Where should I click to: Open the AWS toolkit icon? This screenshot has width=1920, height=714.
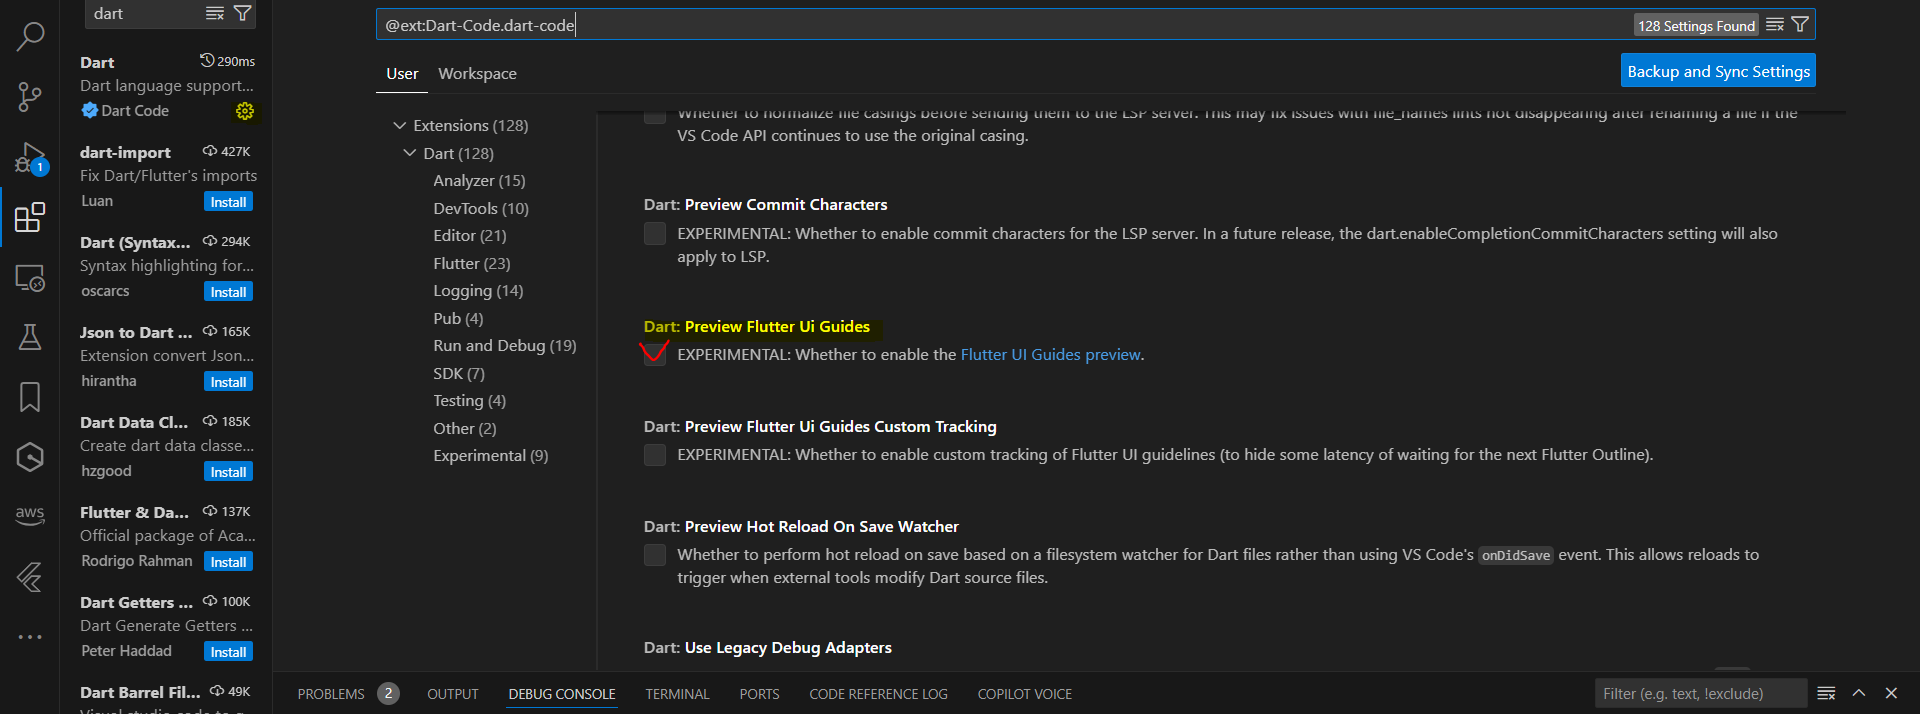coord(30,516)
